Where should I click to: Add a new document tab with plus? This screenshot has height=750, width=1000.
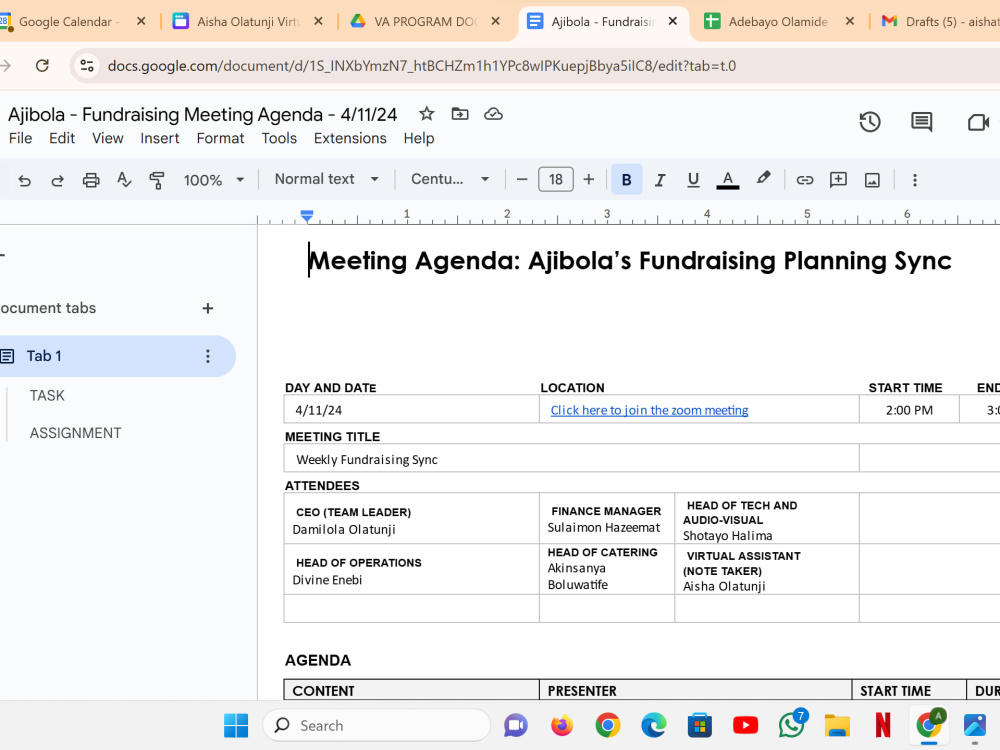207,309
